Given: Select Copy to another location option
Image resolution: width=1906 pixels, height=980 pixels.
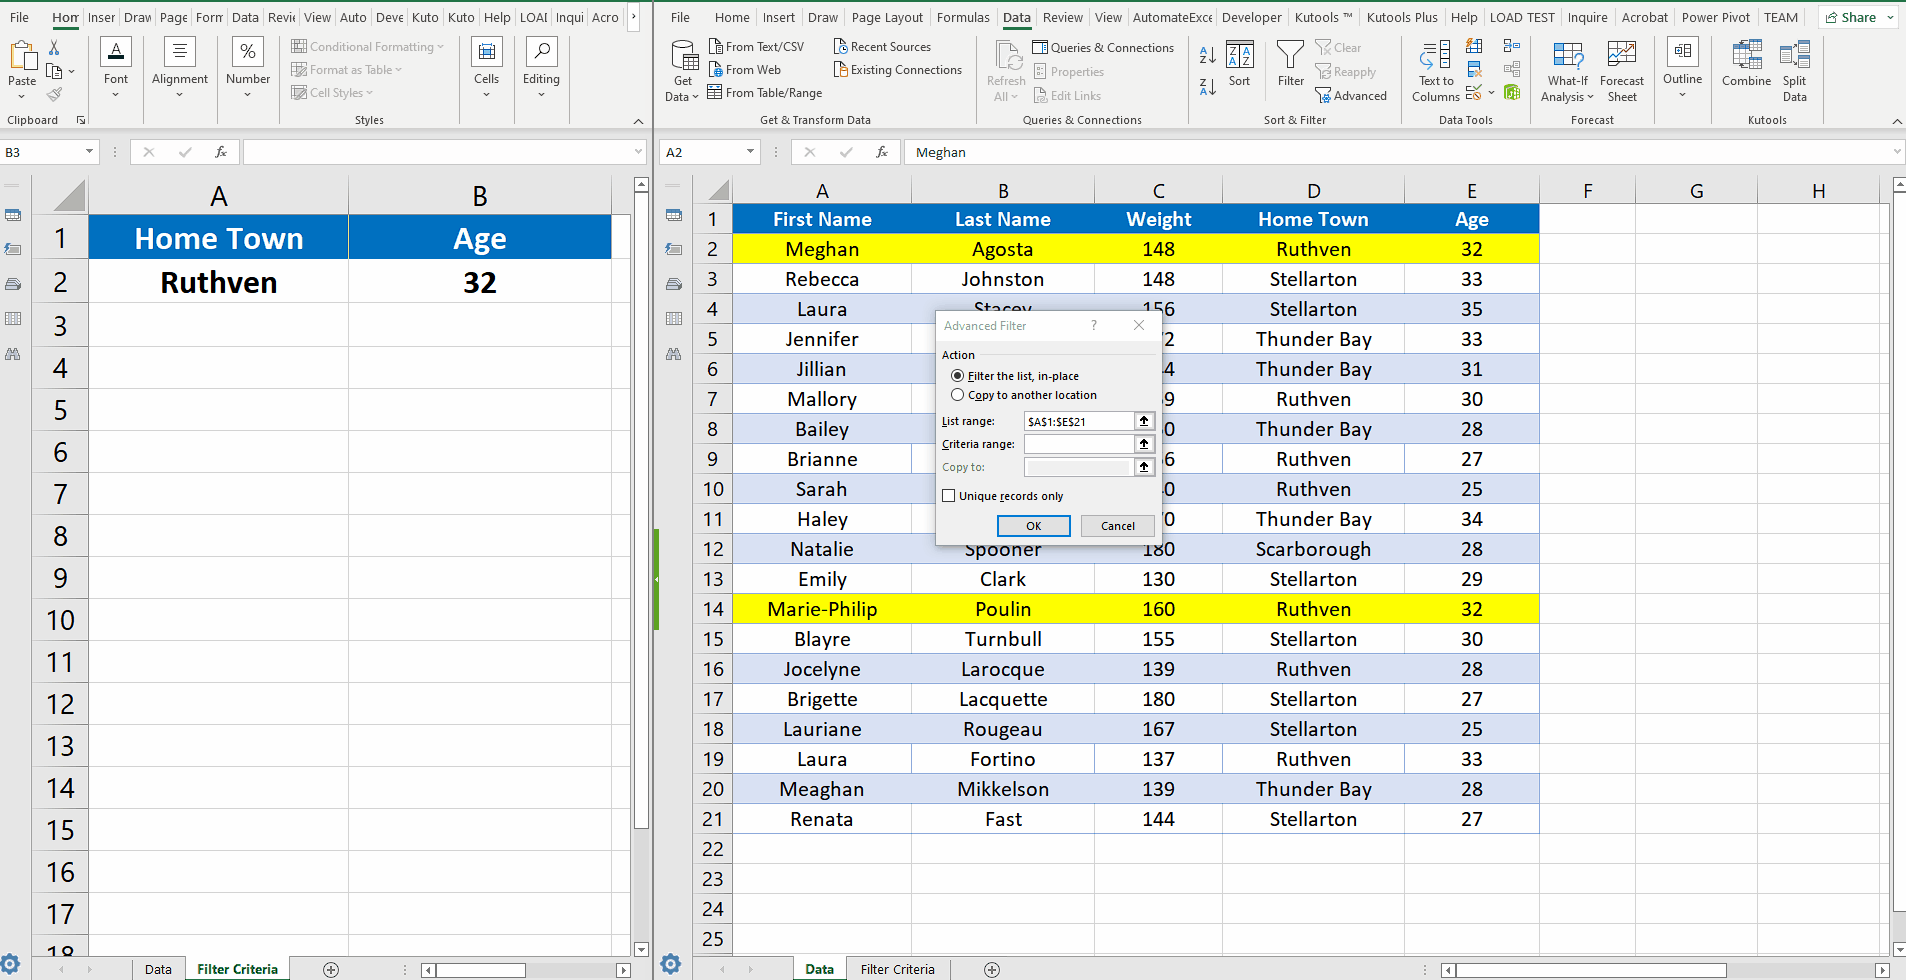Looking at the screenshot, I should click(x=958, y=394).
